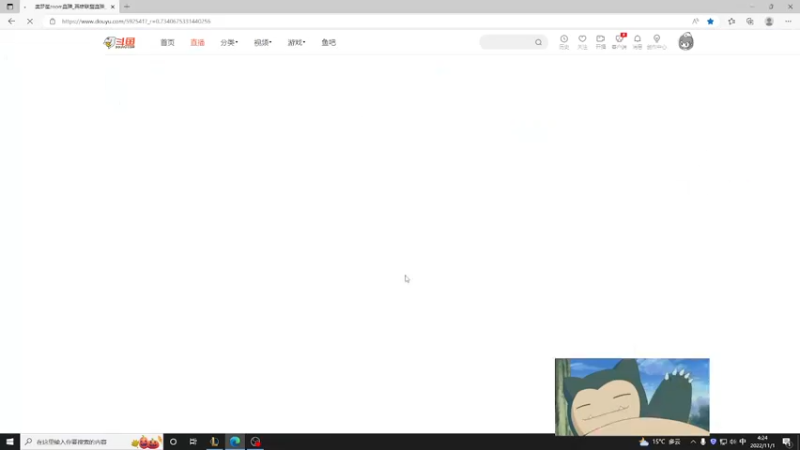Click the Microsoft Edge taskbar icon
This screenshot has height=450, width=800.
(235, 442)
